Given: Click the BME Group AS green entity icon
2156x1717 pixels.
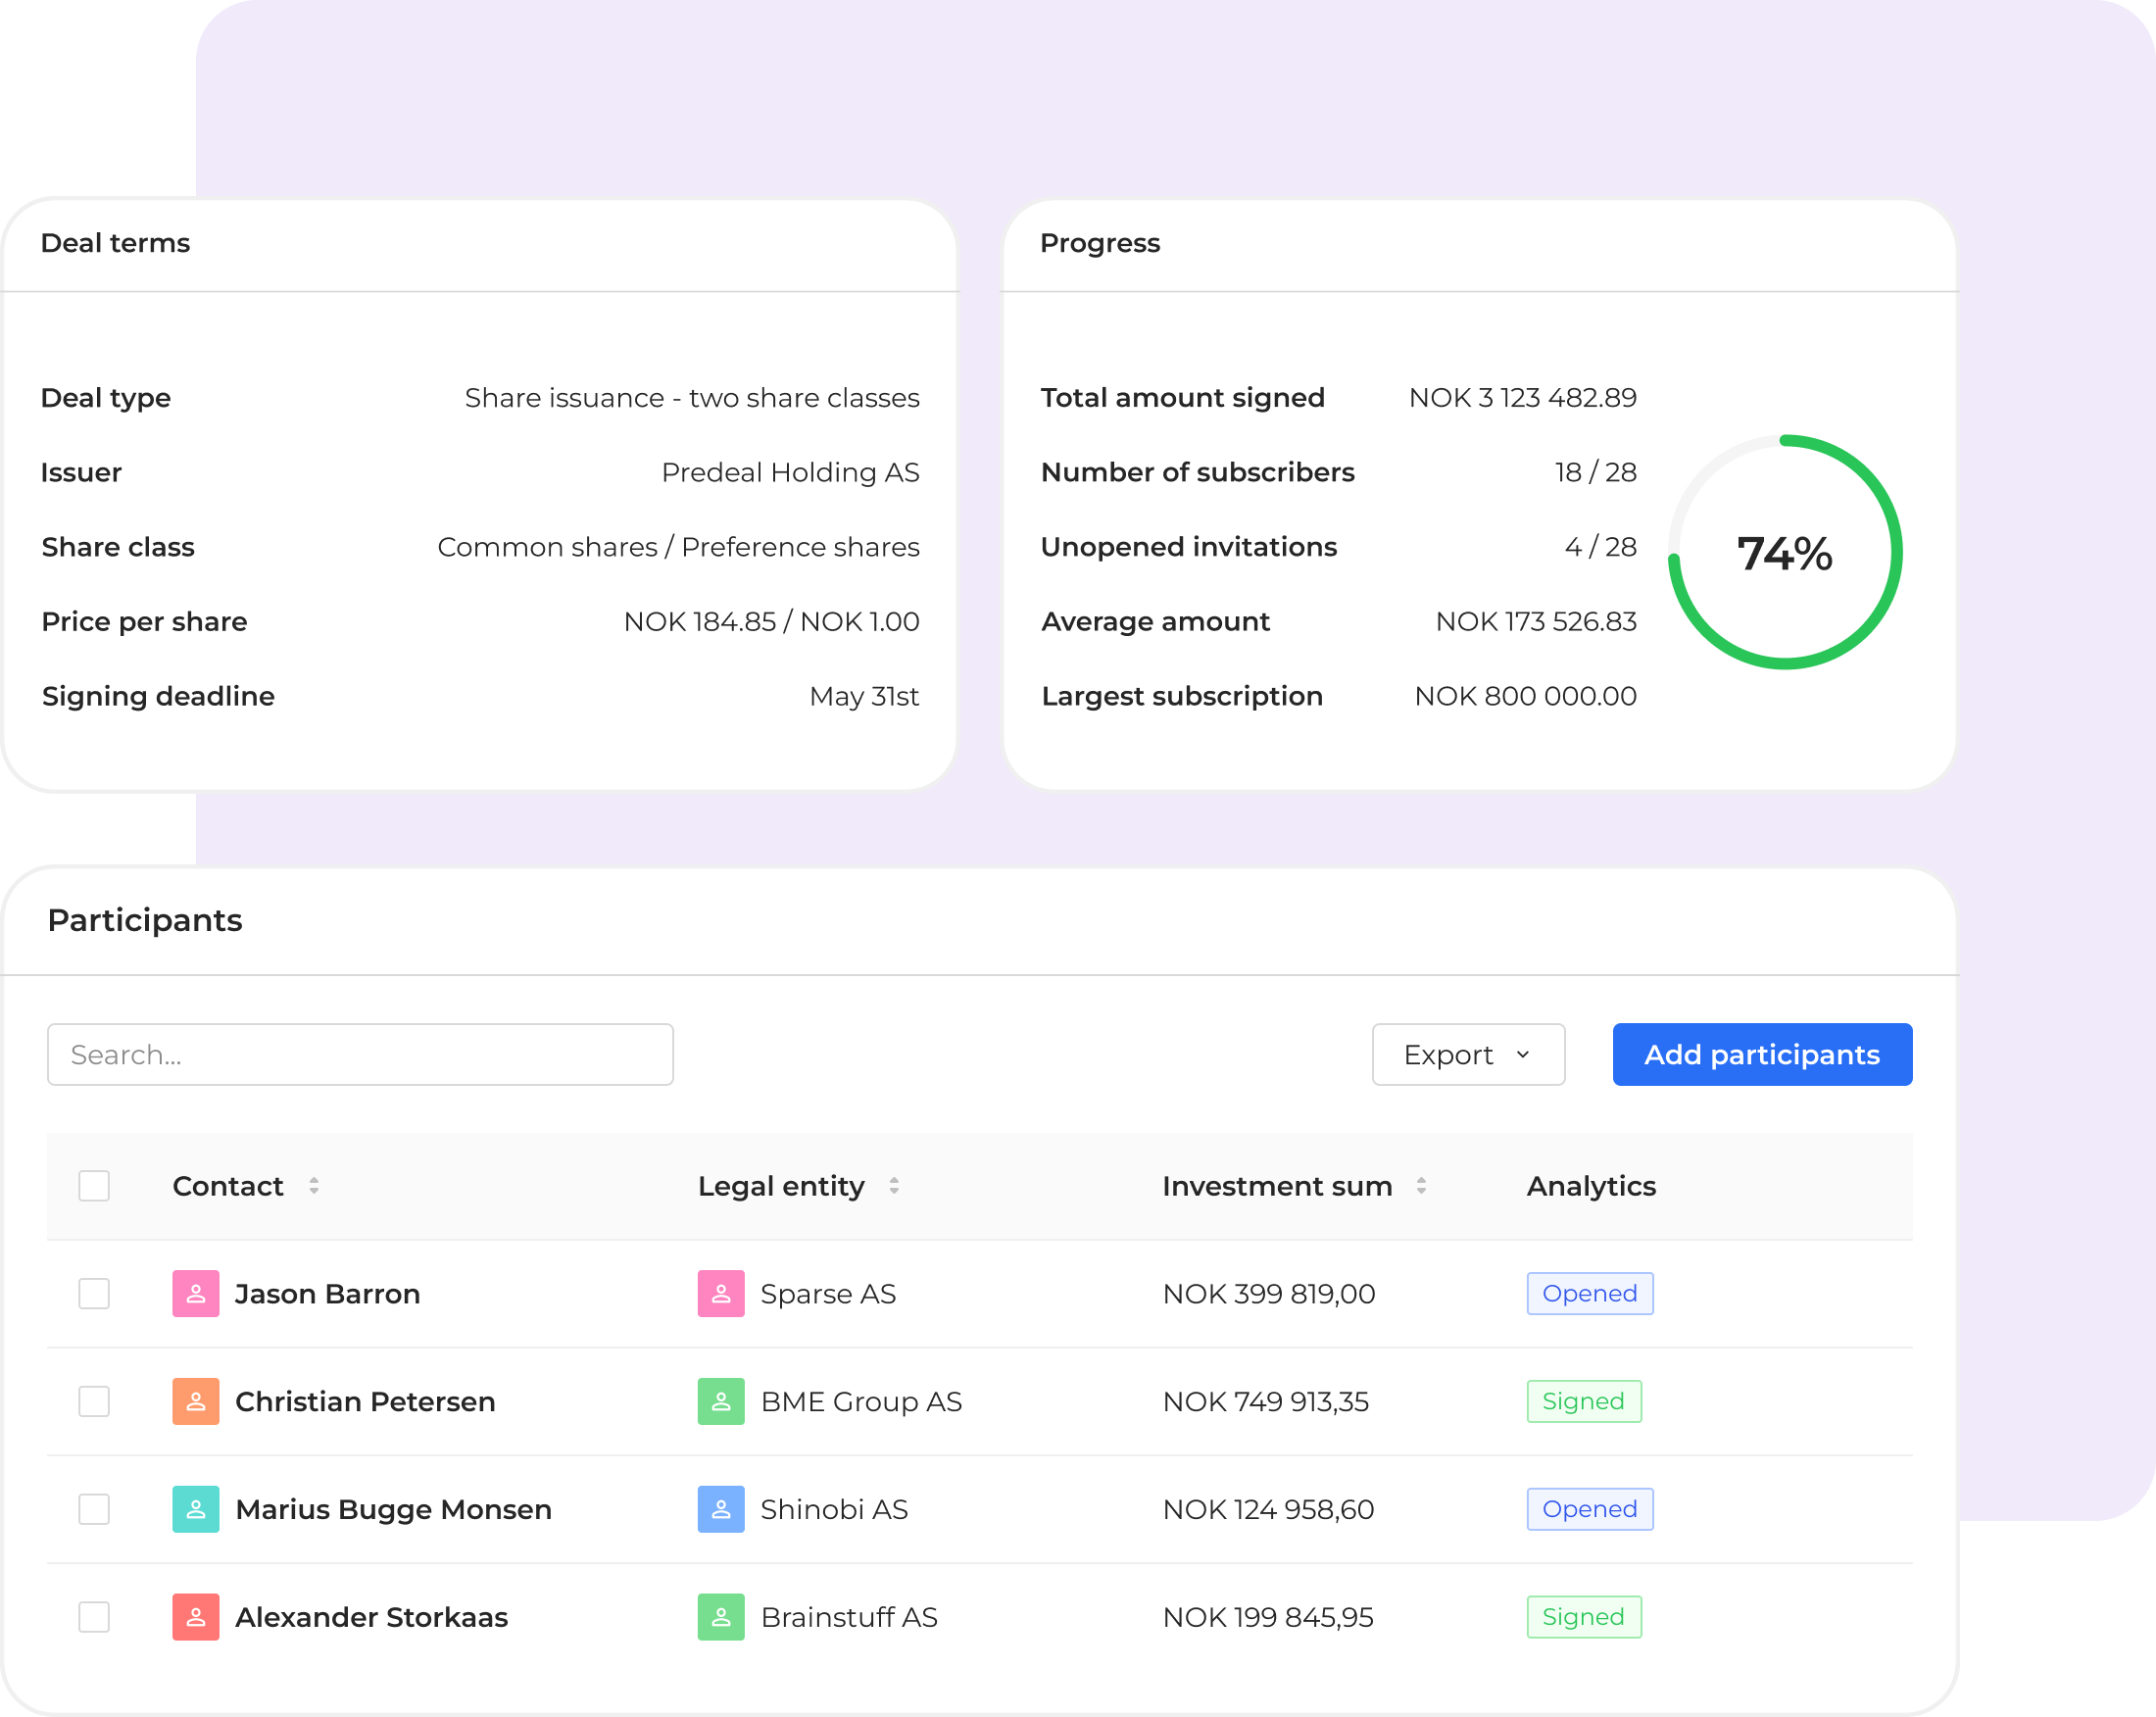Looking at the screenshot, I should click(720, 1401).
